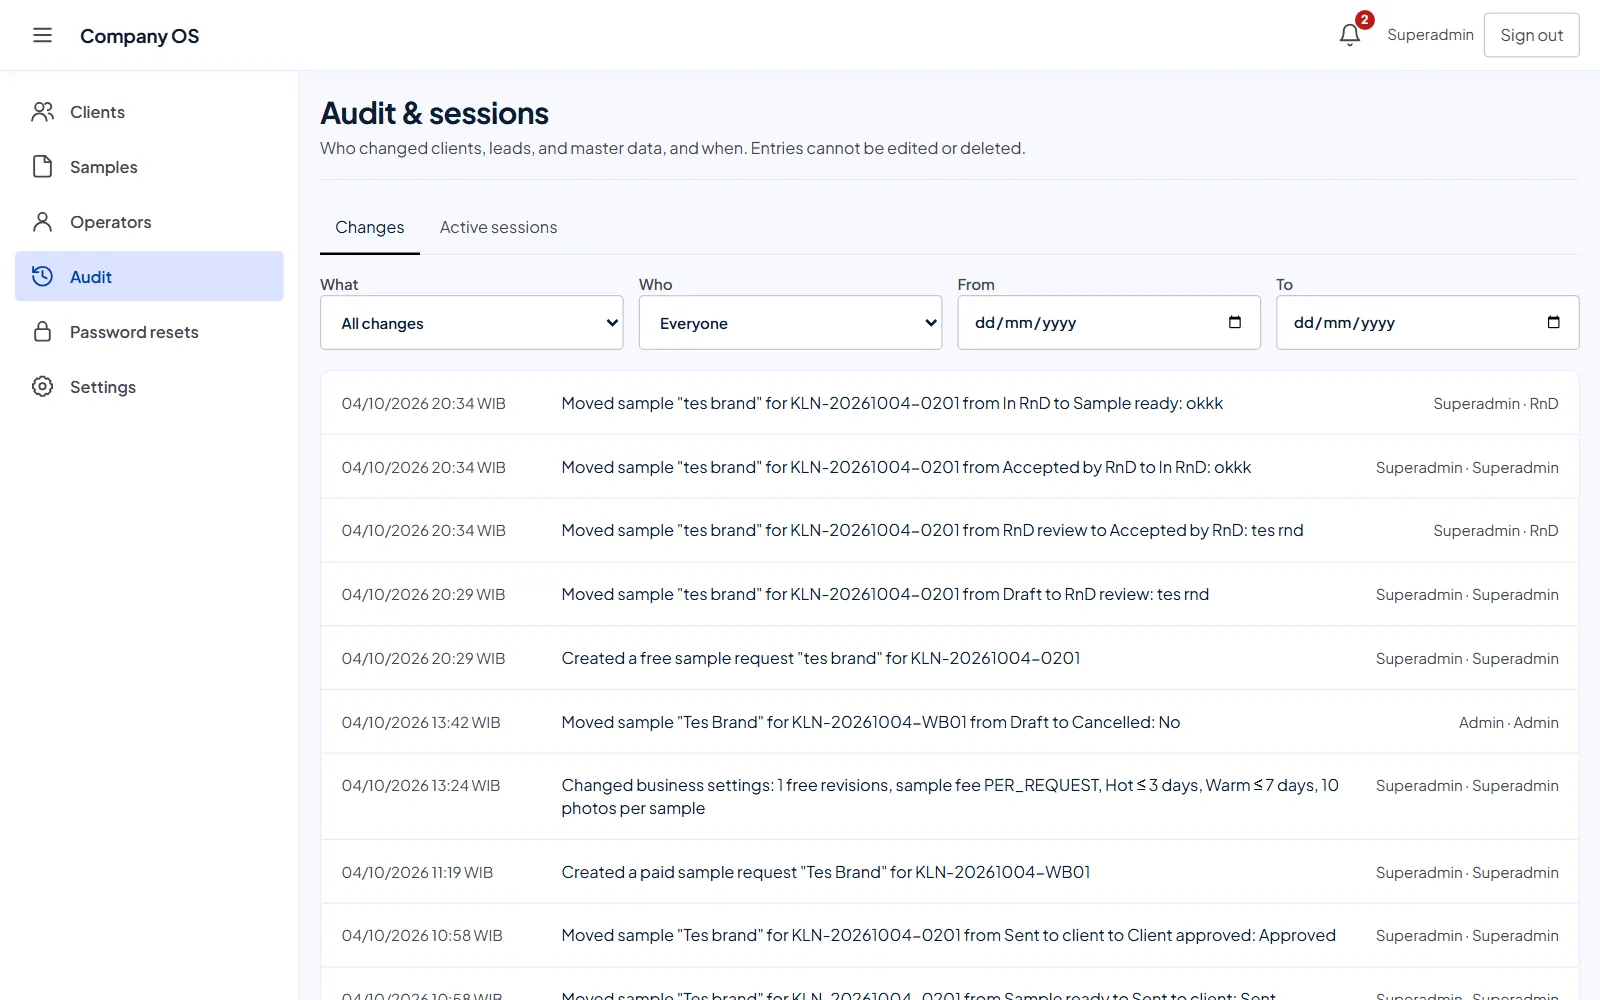Click the 'Audit & sessions' page heading
This screenshot has width=1600, height=1000.
(434, 113)
